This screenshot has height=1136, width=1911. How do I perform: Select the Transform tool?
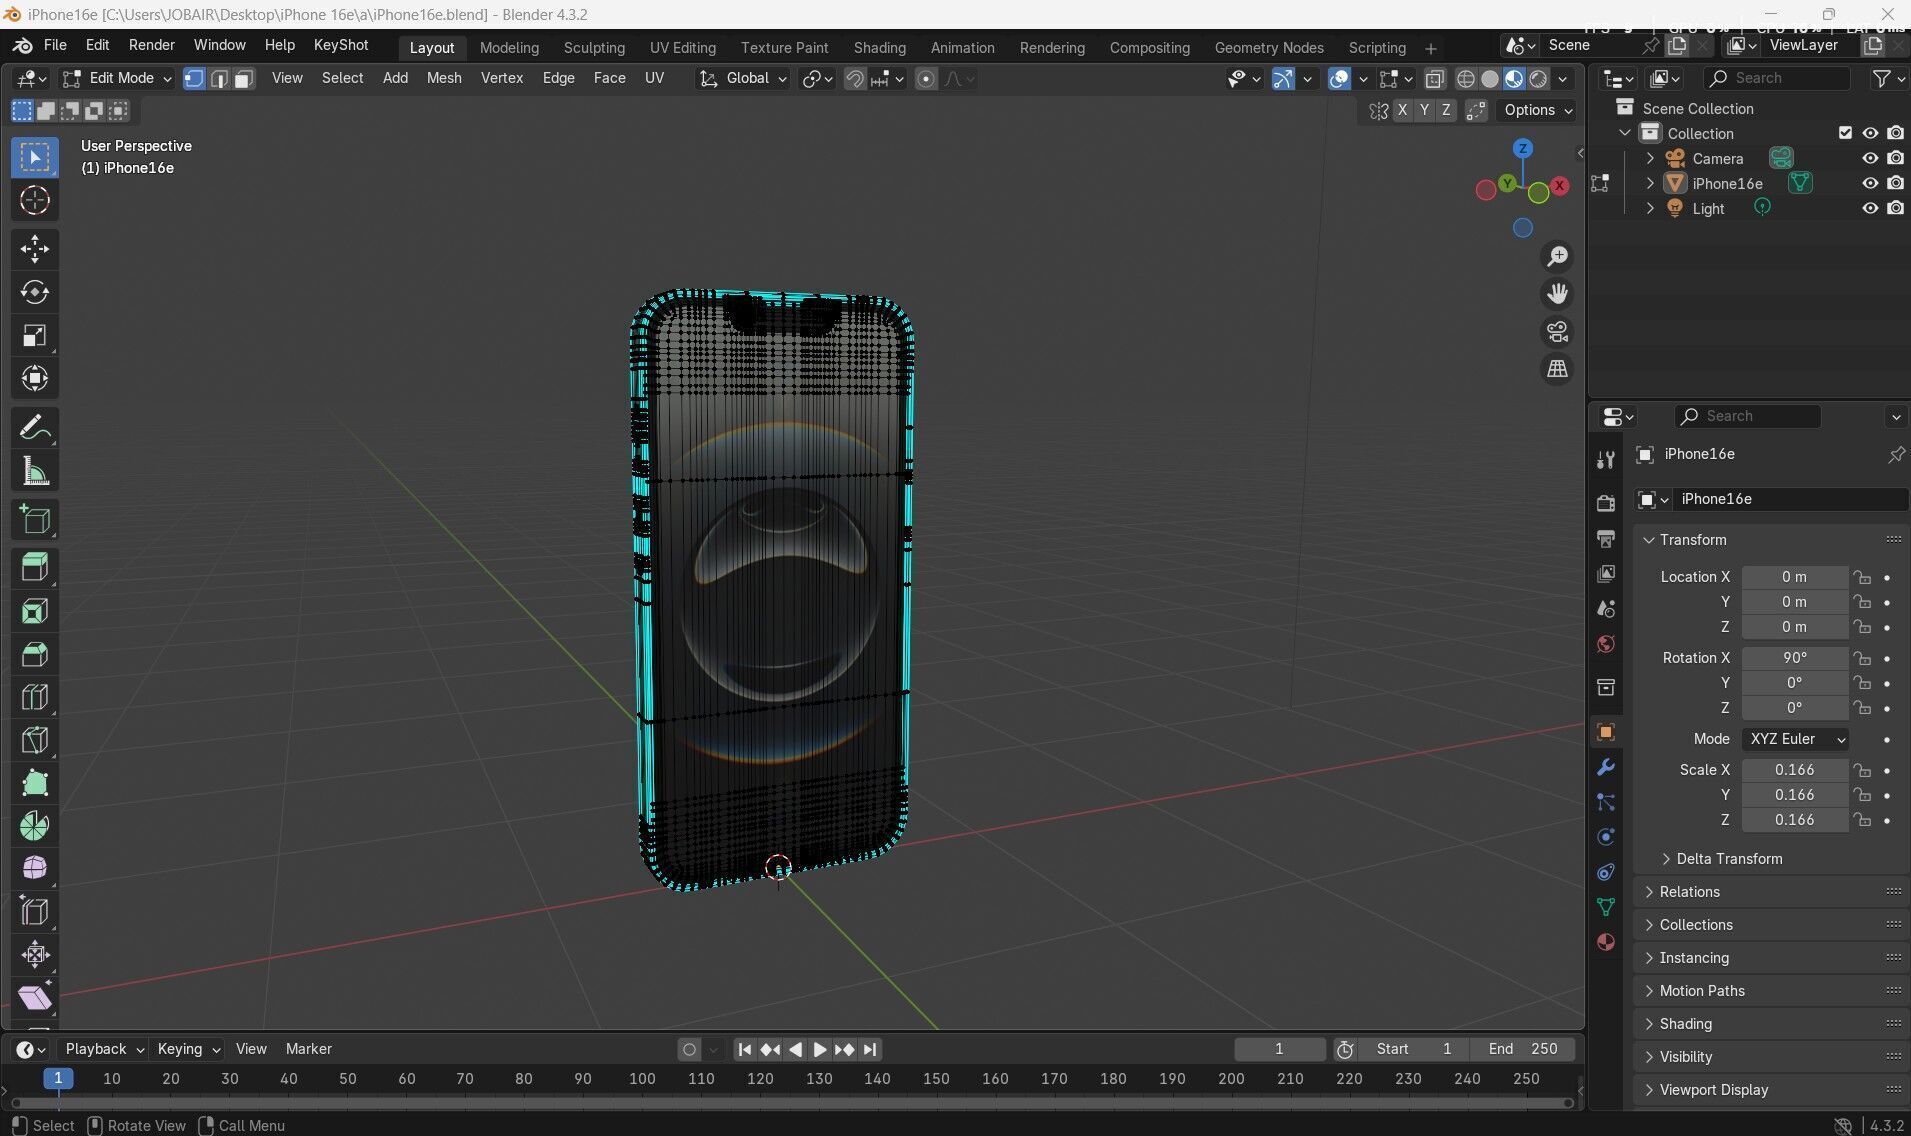[35, 378]
